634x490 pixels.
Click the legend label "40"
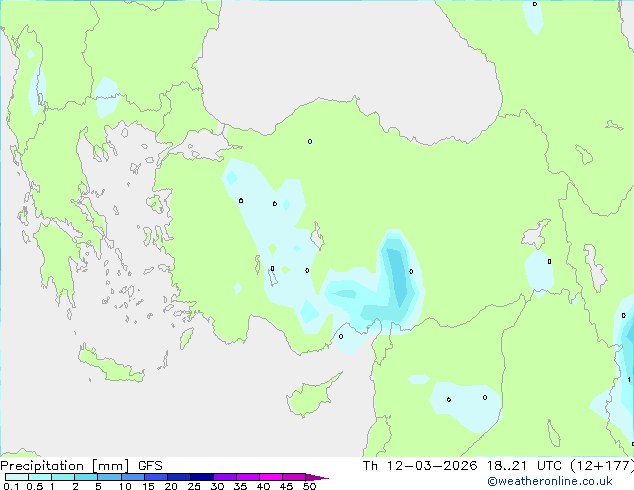263,486
